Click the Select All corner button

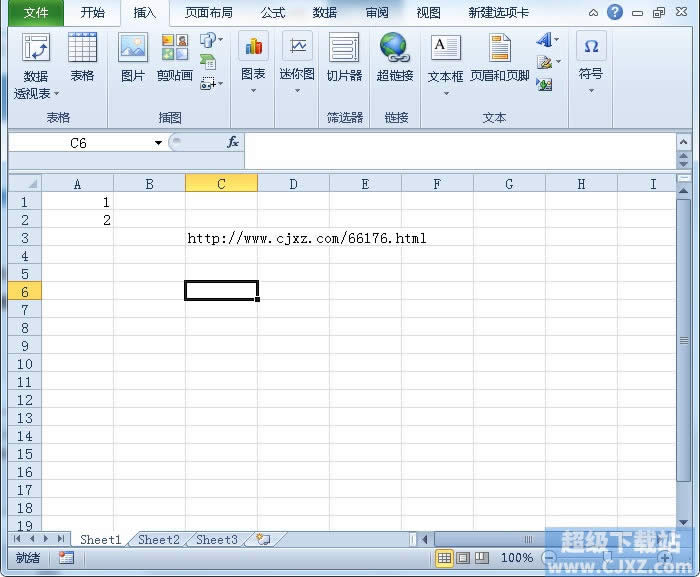point(25,184)
